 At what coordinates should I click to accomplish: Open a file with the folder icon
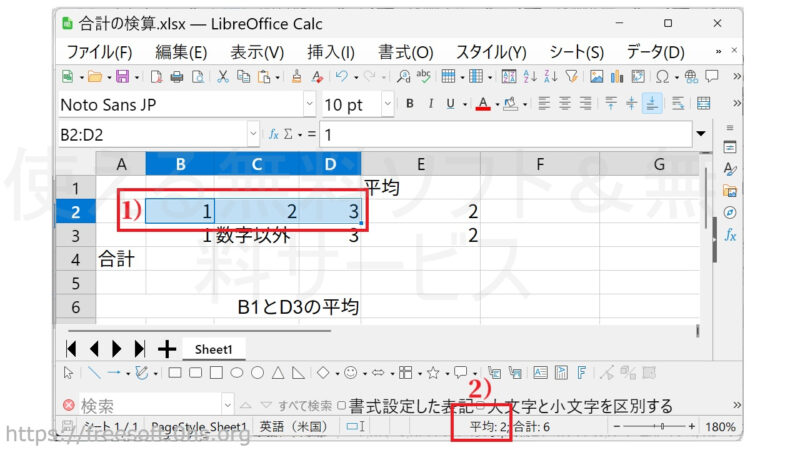94,77
